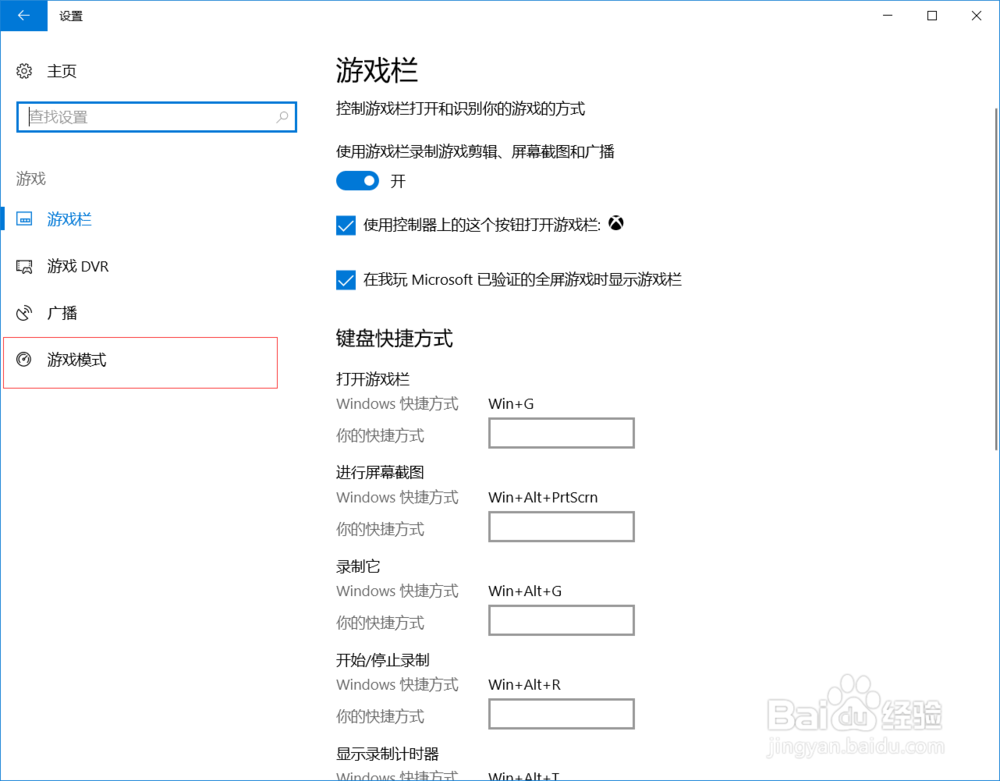Open the 游戏 DVR settings page

point(78,266)
